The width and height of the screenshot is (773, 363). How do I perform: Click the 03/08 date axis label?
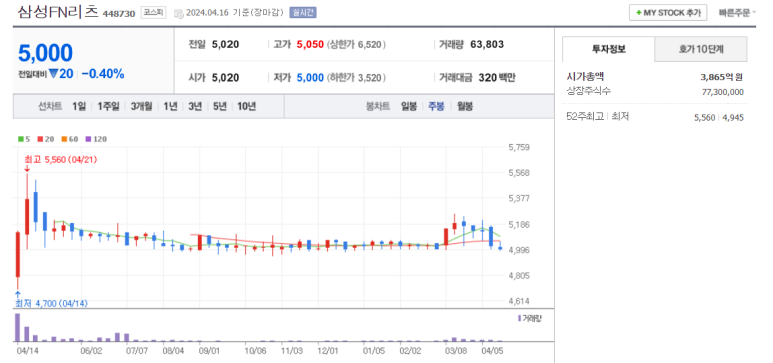coord(456,351)
